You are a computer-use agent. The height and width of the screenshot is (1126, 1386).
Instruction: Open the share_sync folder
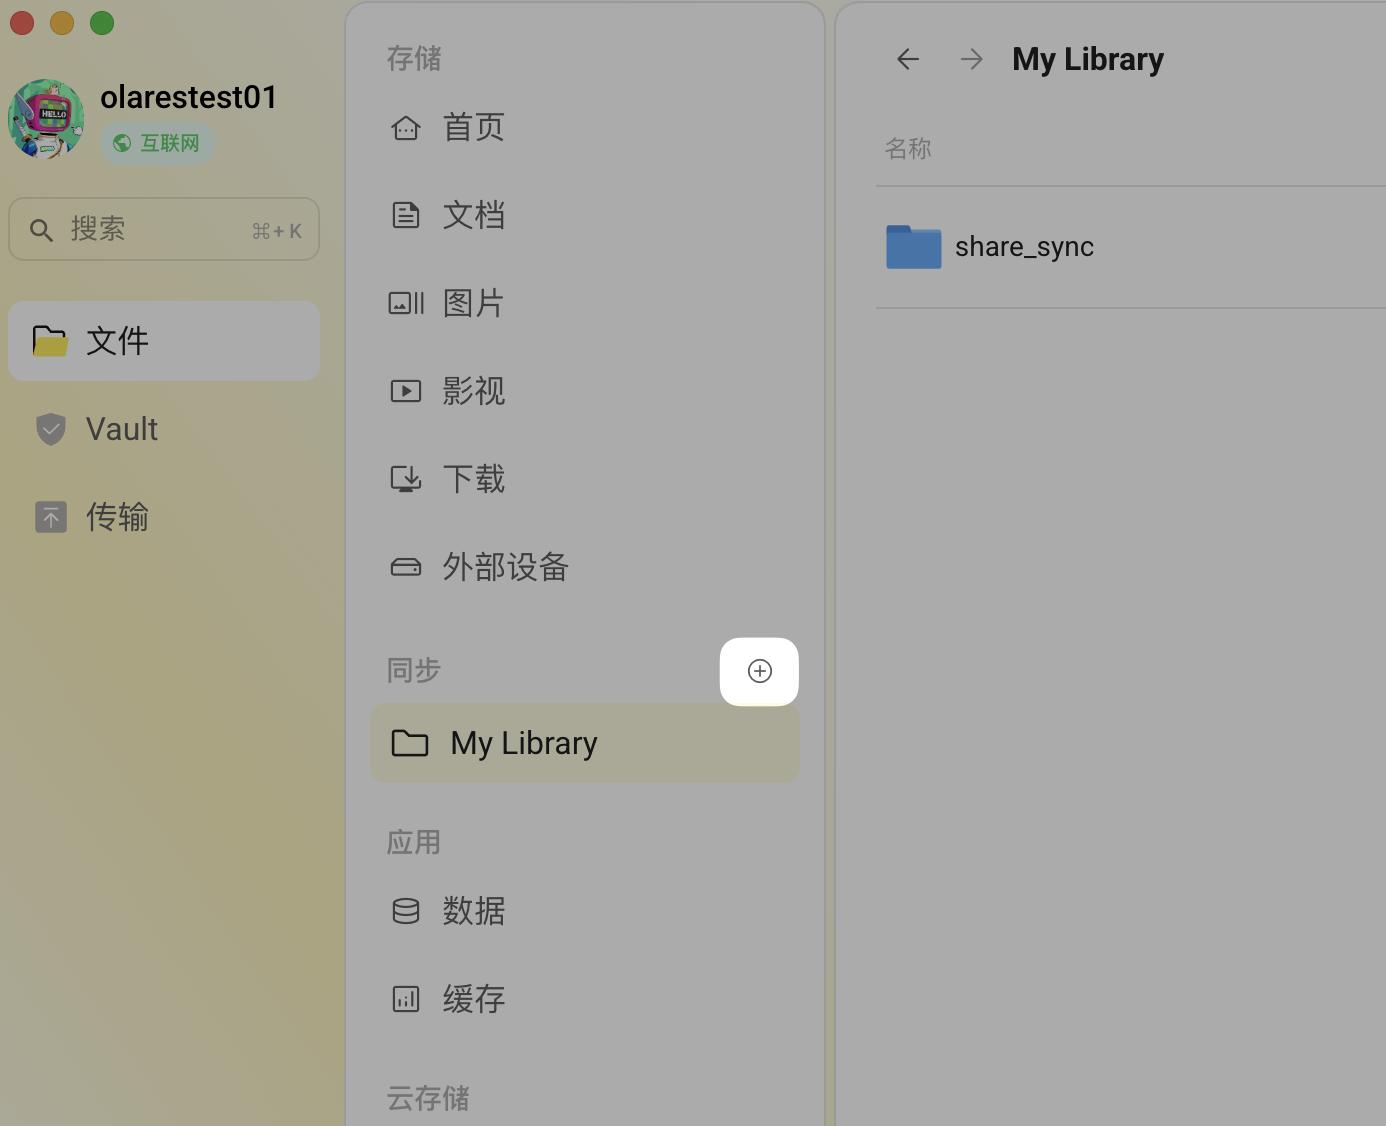(x=1023, y=247)
